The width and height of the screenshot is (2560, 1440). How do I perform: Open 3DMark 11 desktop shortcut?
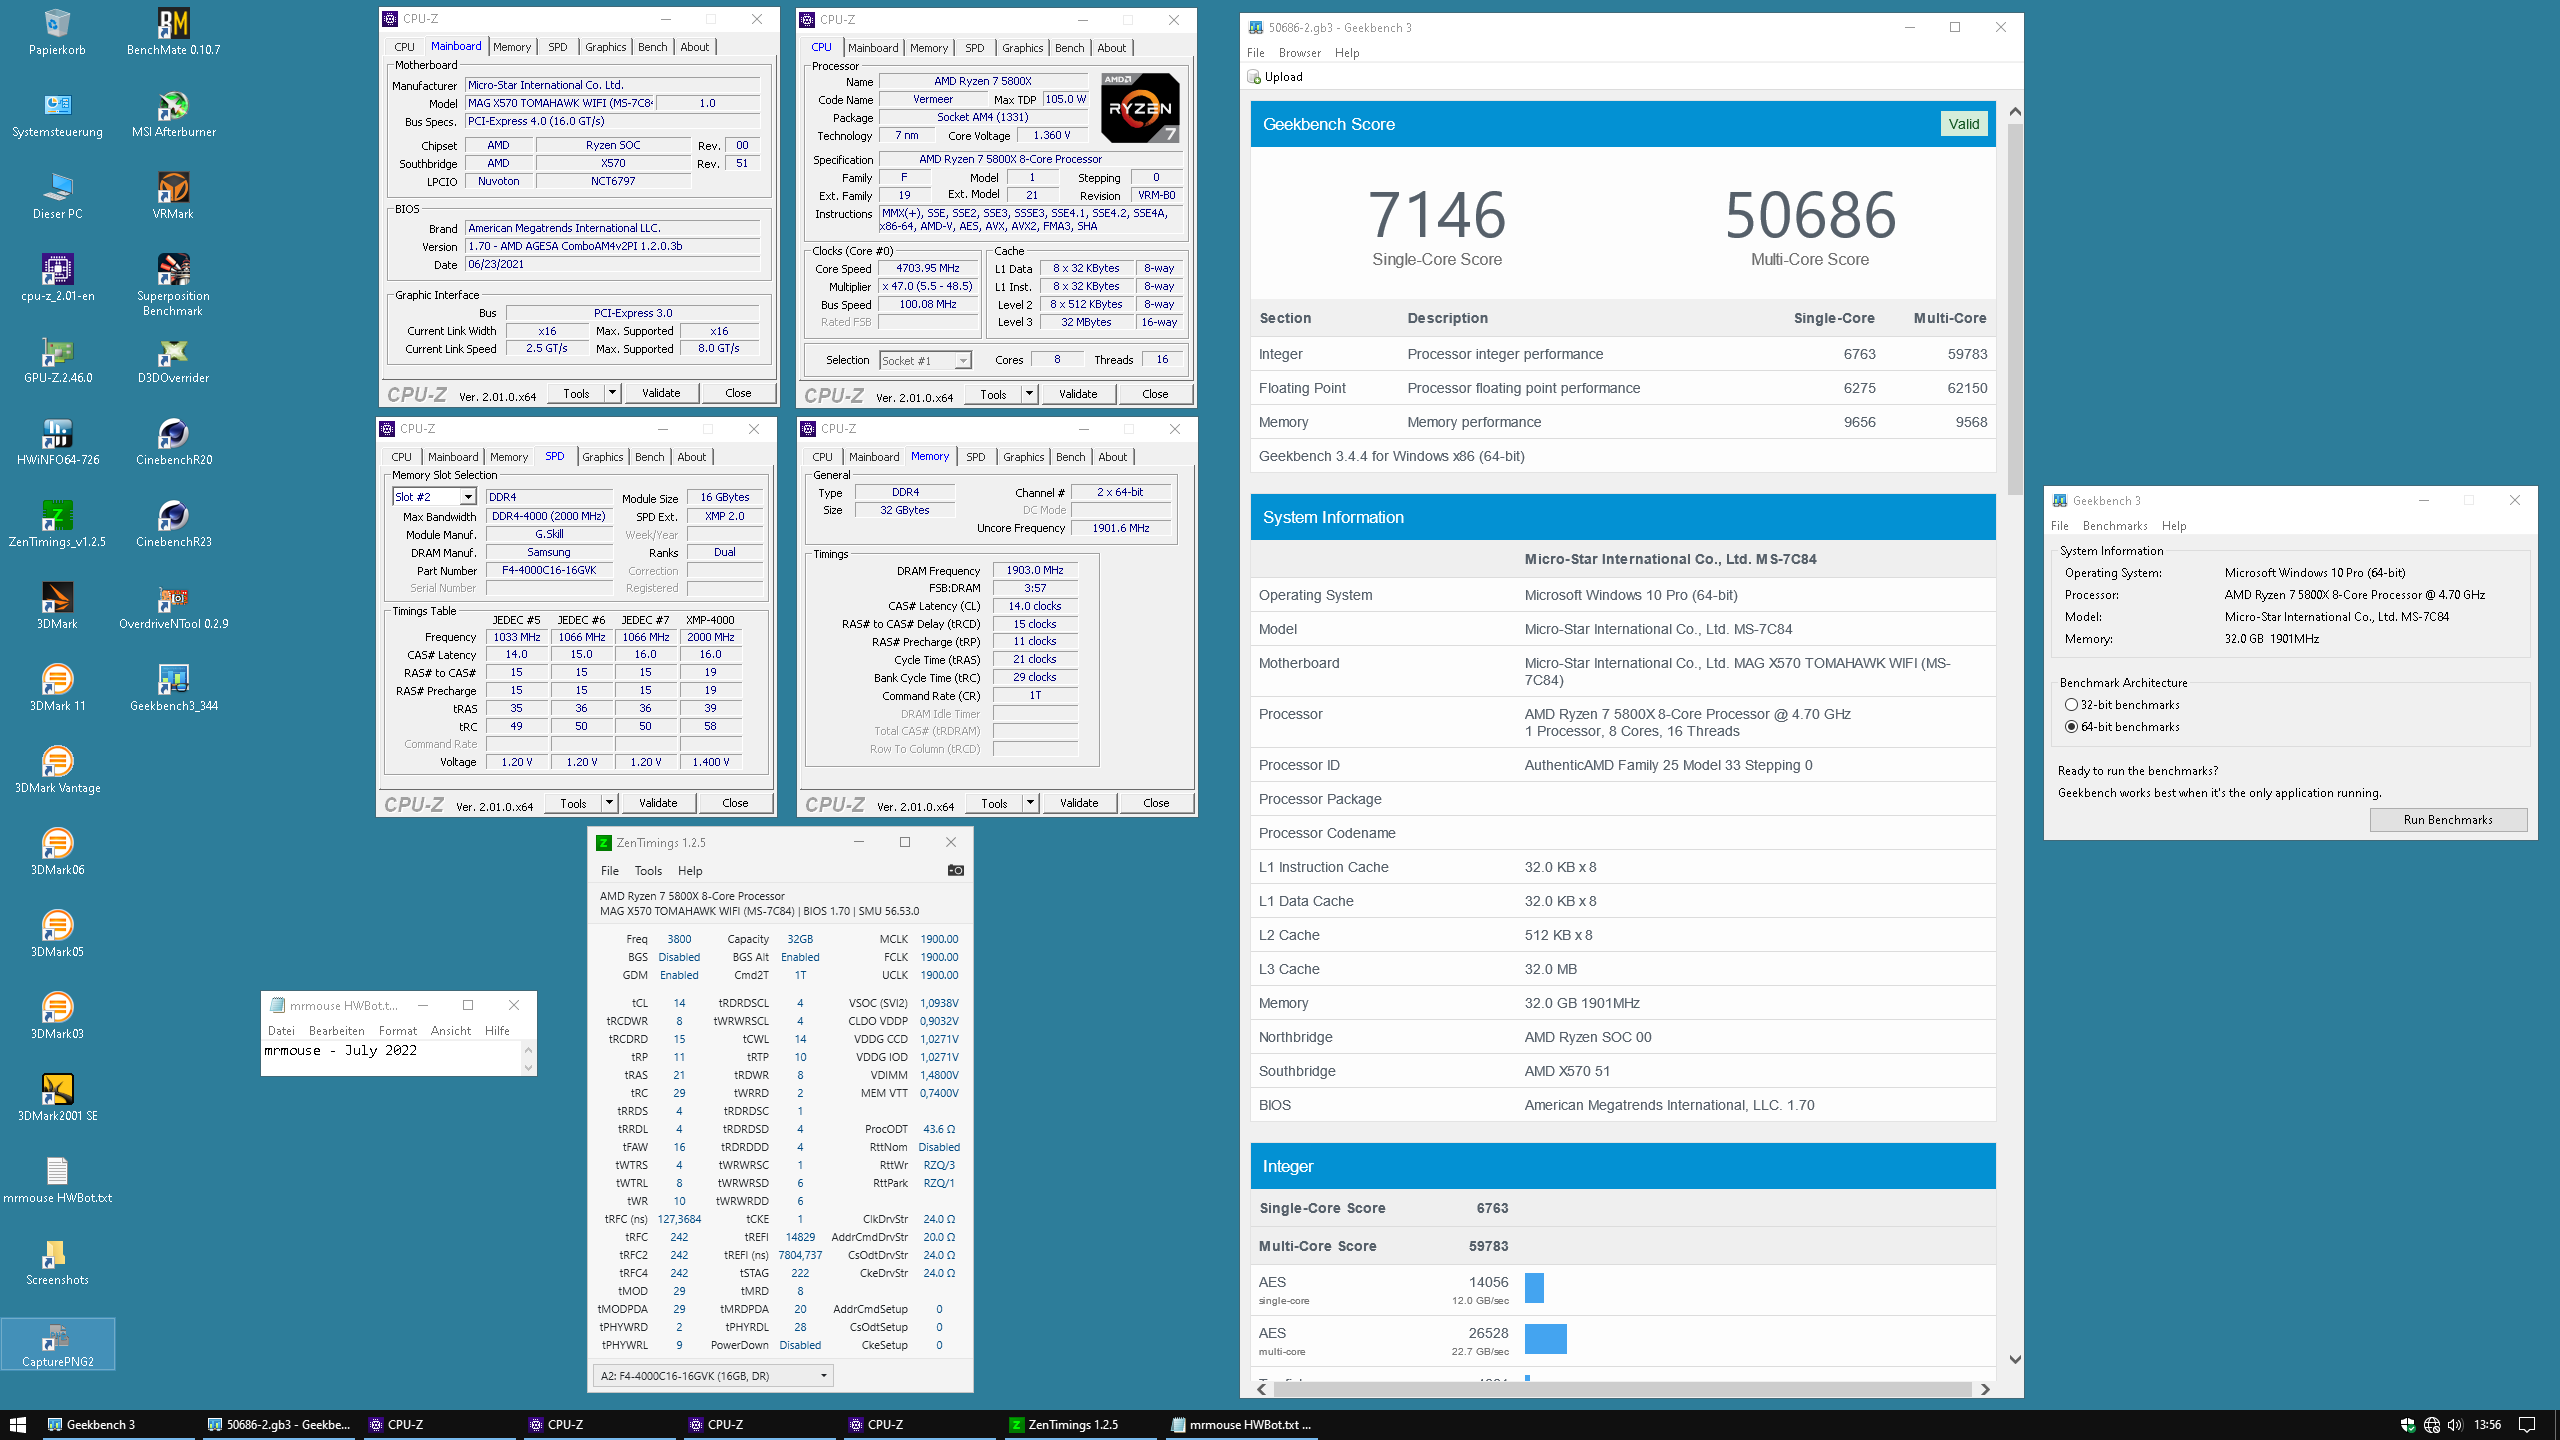57,688
